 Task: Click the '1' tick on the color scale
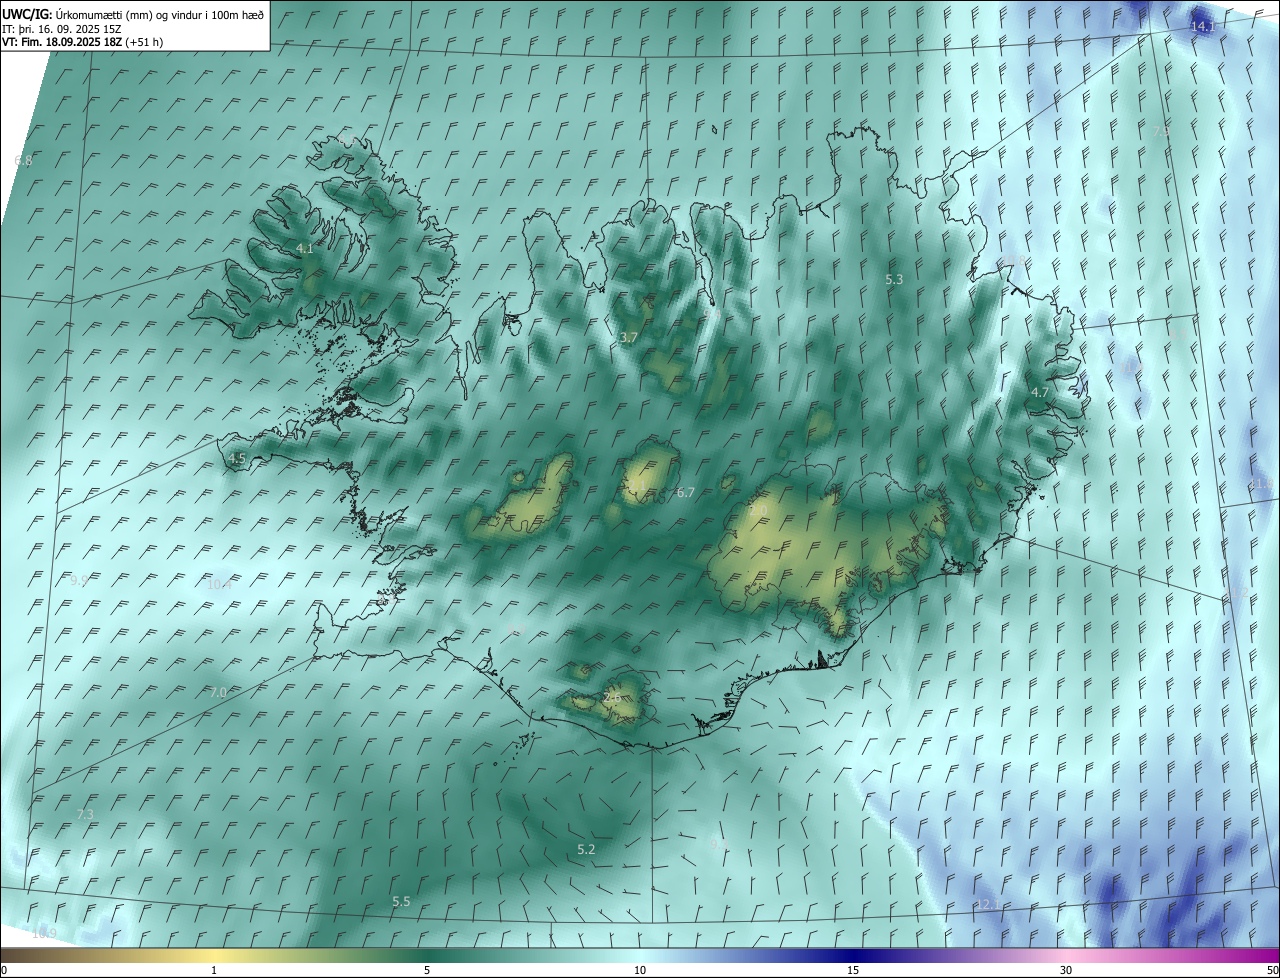tap(214, 970)
